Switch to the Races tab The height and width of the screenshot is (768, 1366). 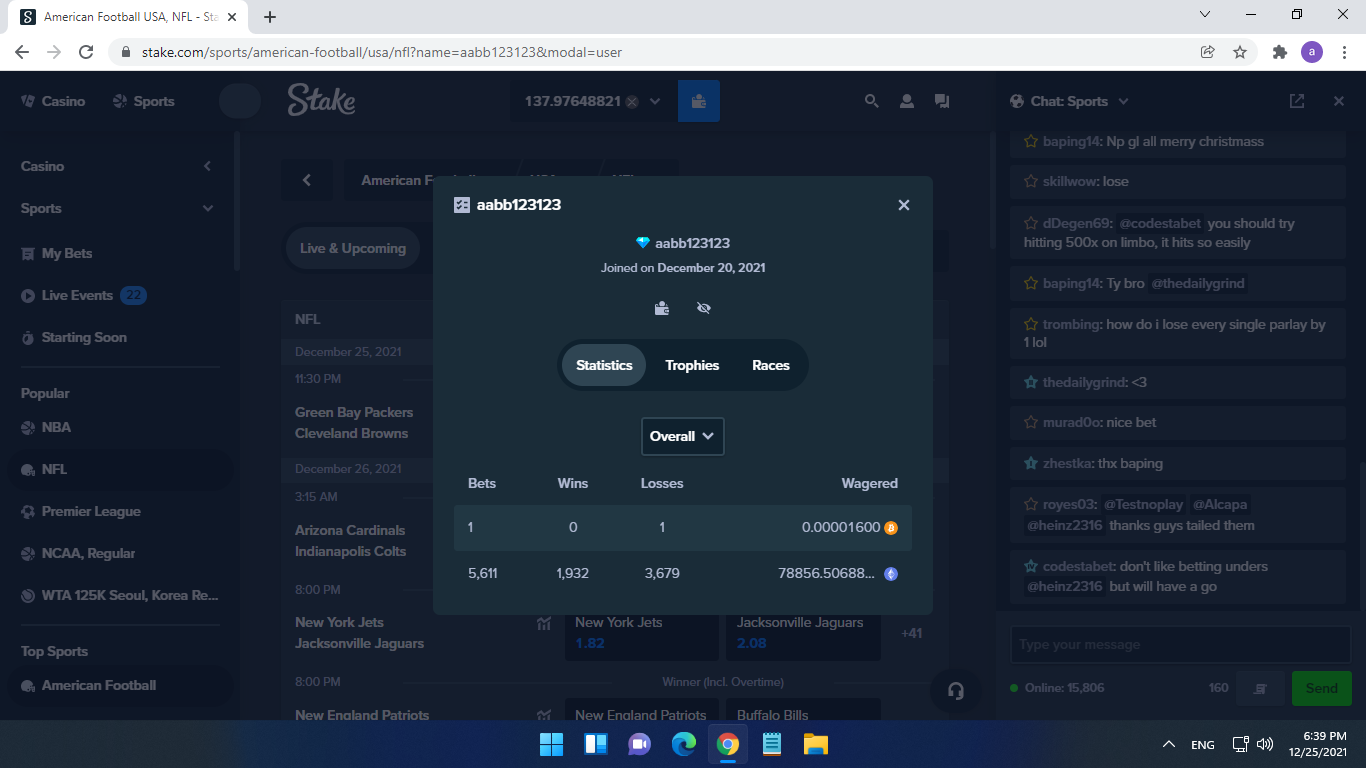[771, 365]
